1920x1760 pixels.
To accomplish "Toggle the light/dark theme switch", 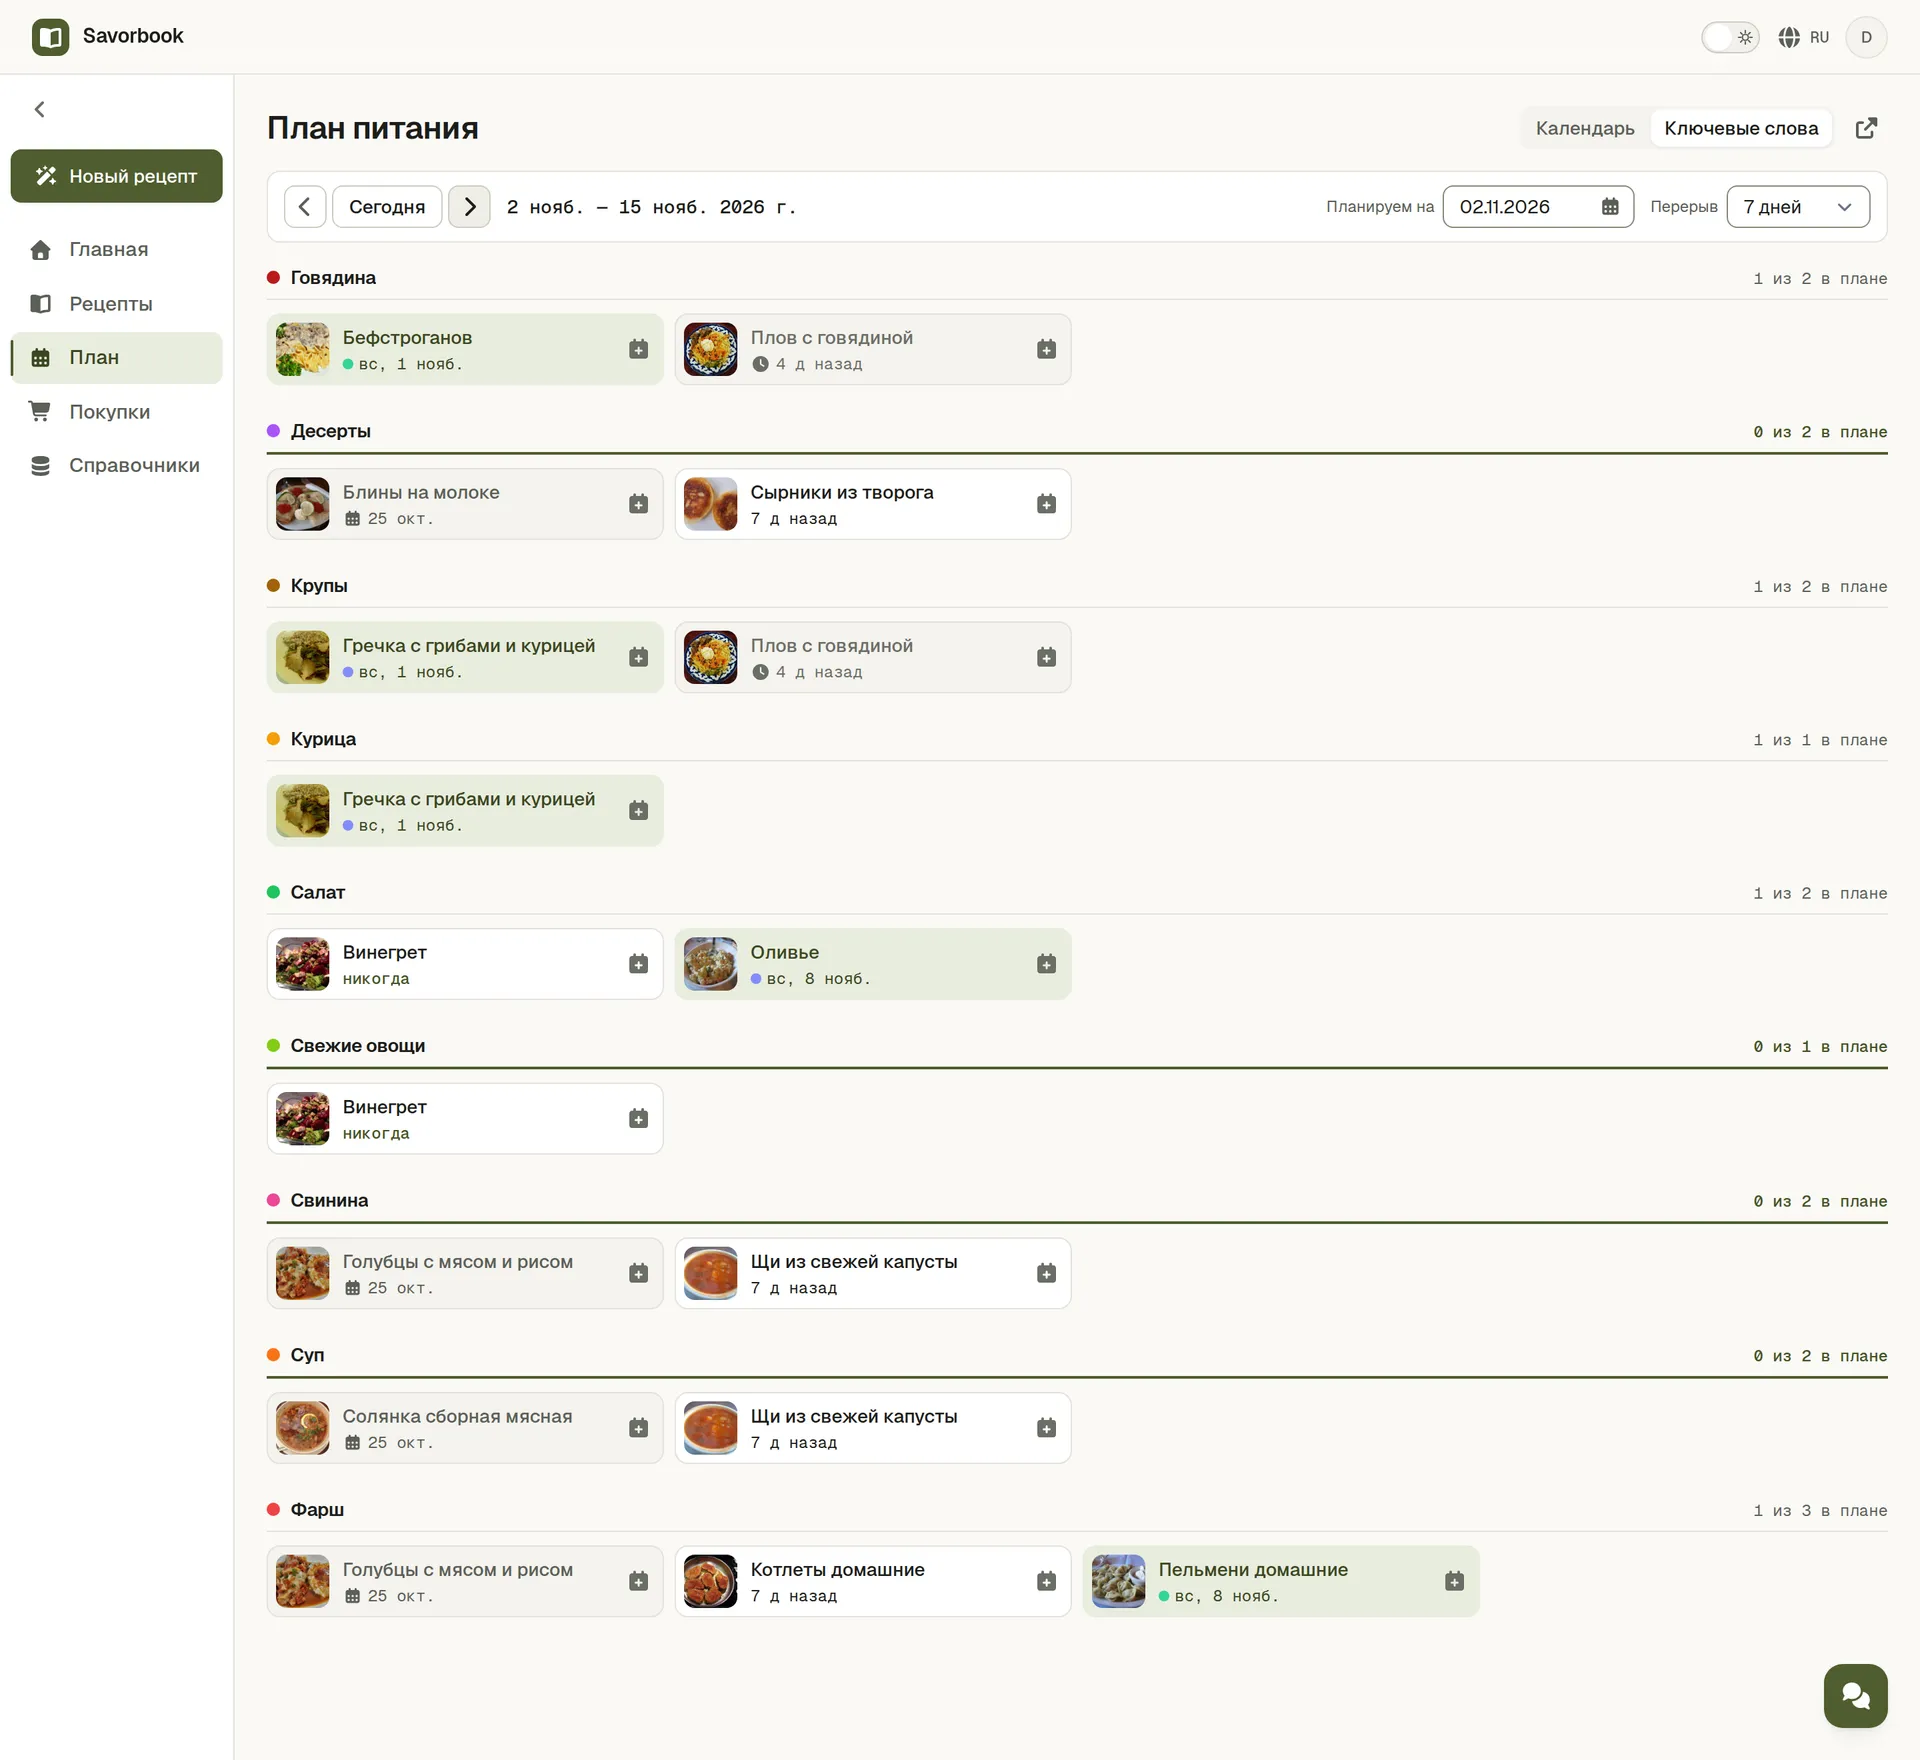I will pyautogui.click(x=1730, y=37).
